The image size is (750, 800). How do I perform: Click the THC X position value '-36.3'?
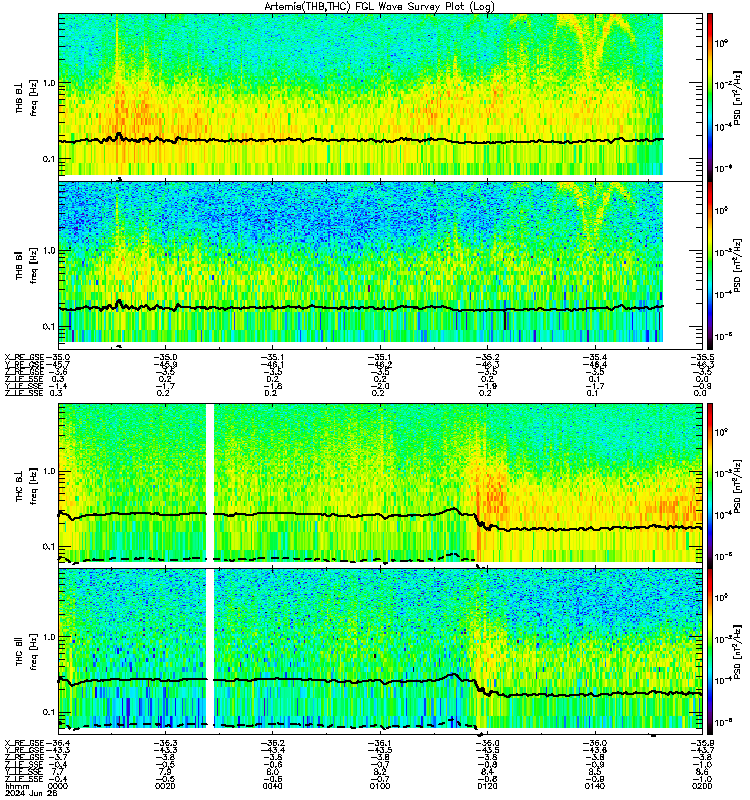[x=165, y=743]
